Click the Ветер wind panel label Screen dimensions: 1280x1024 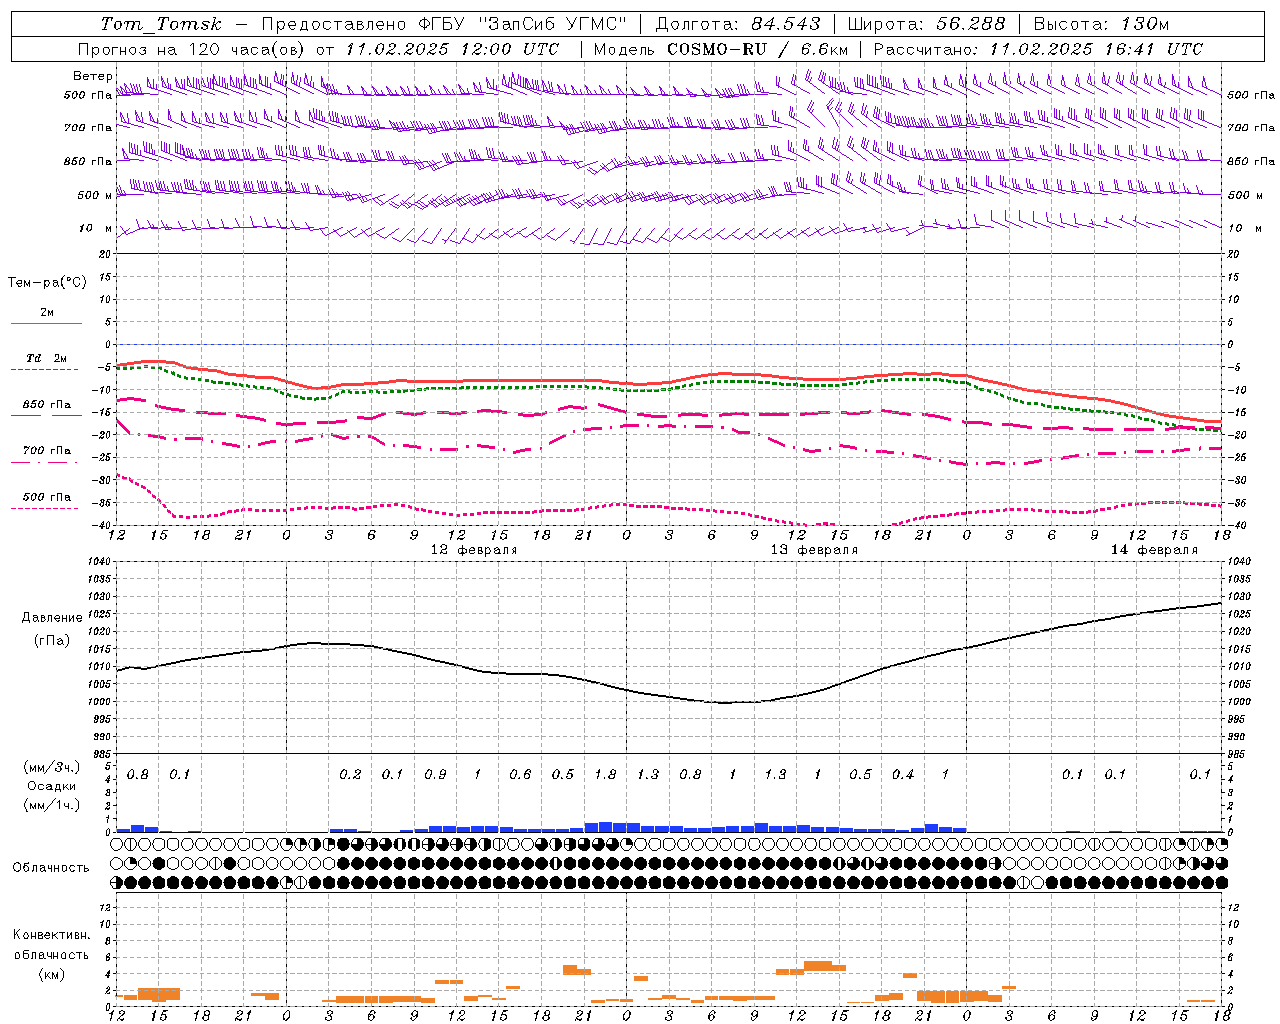92,76
